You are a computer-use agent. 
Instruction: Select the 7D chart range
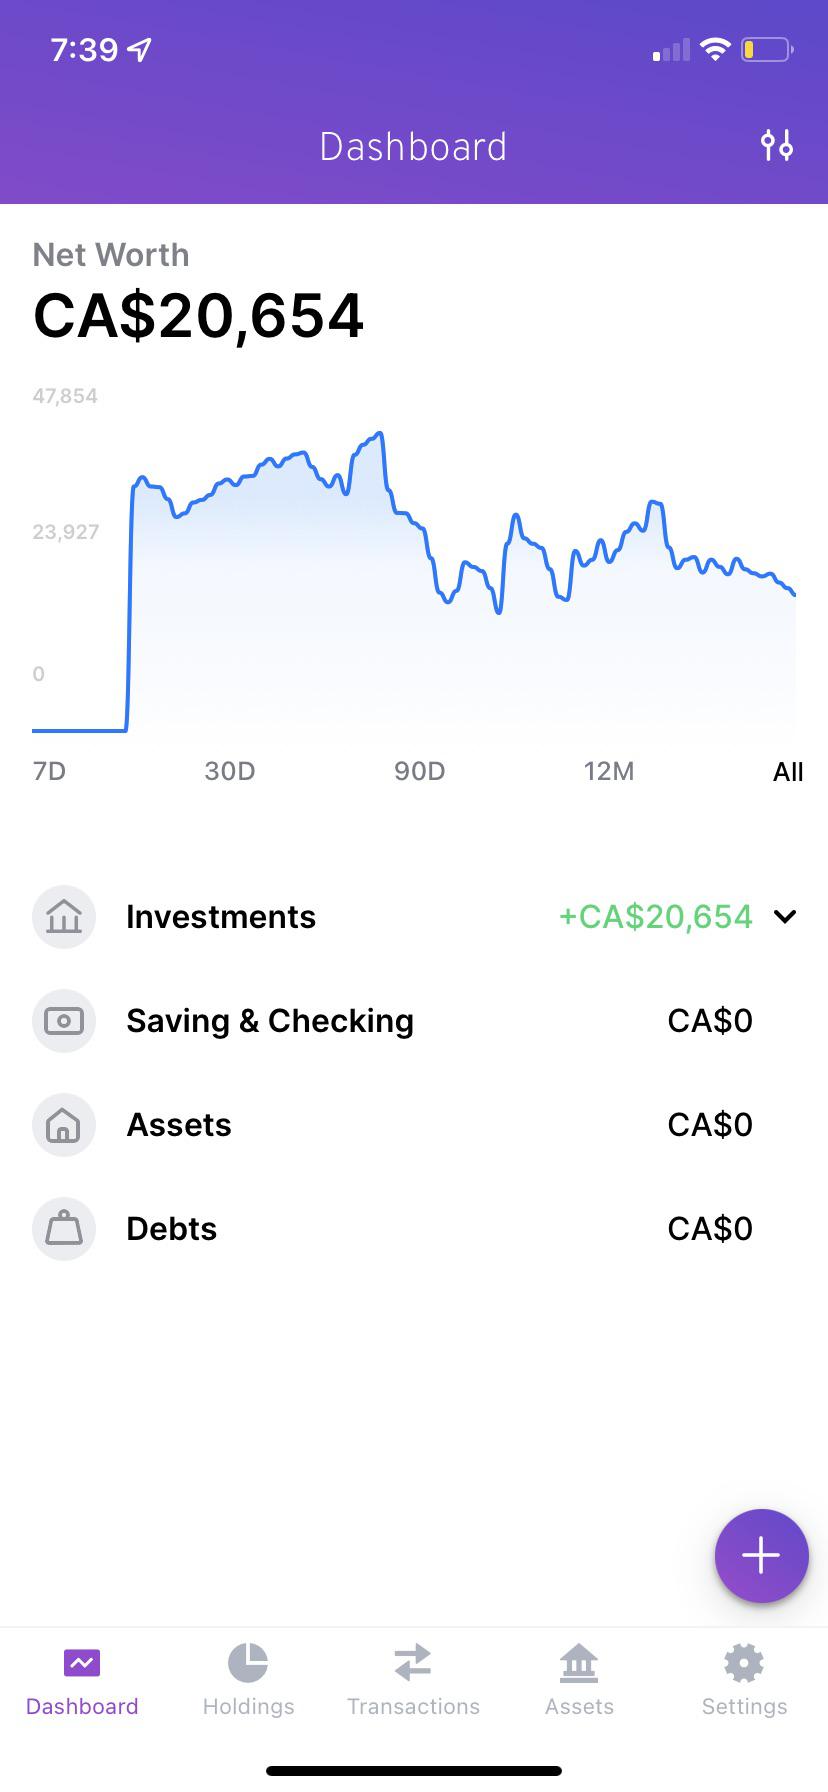pos(49,771)
